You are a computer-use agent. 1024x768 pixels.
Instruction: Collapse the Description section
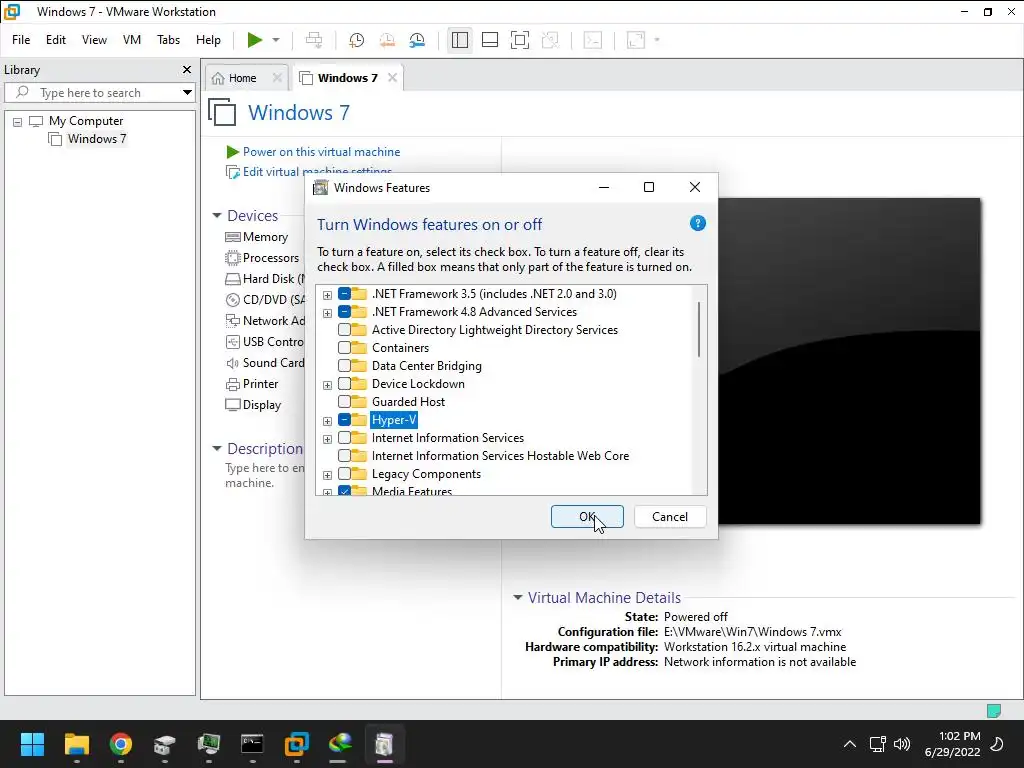[217, 449]
